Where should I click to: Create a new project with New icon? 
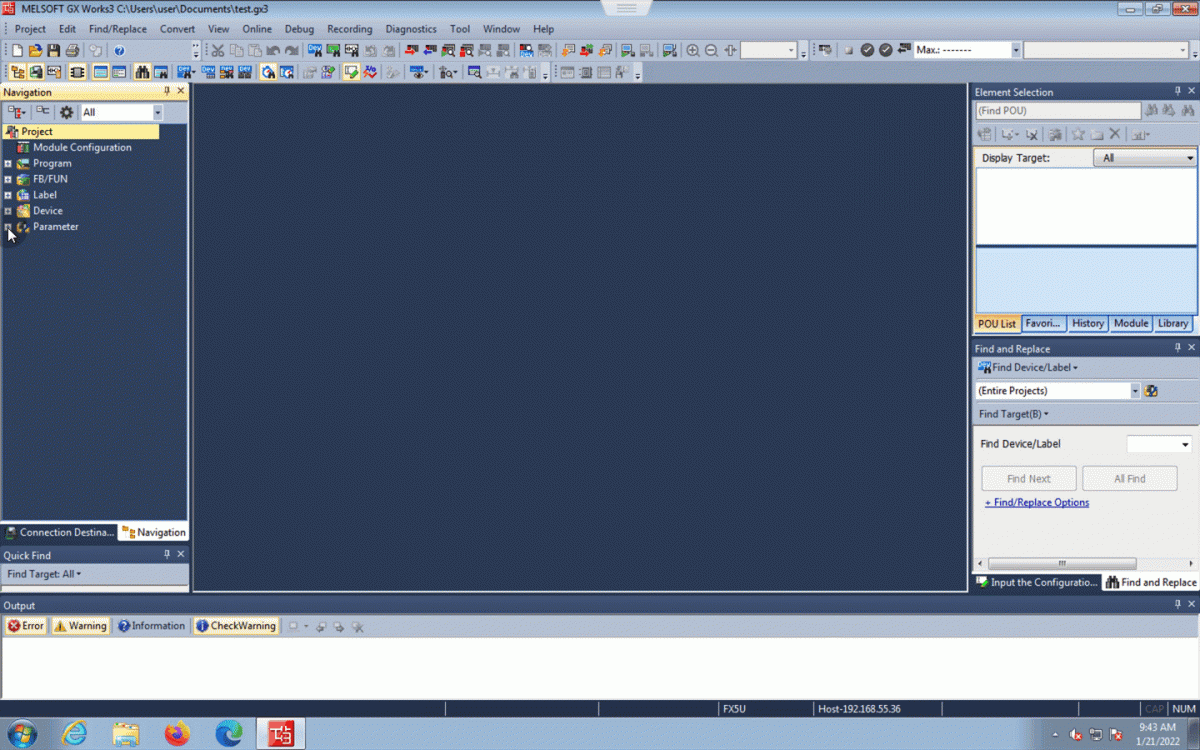point(17,50)
